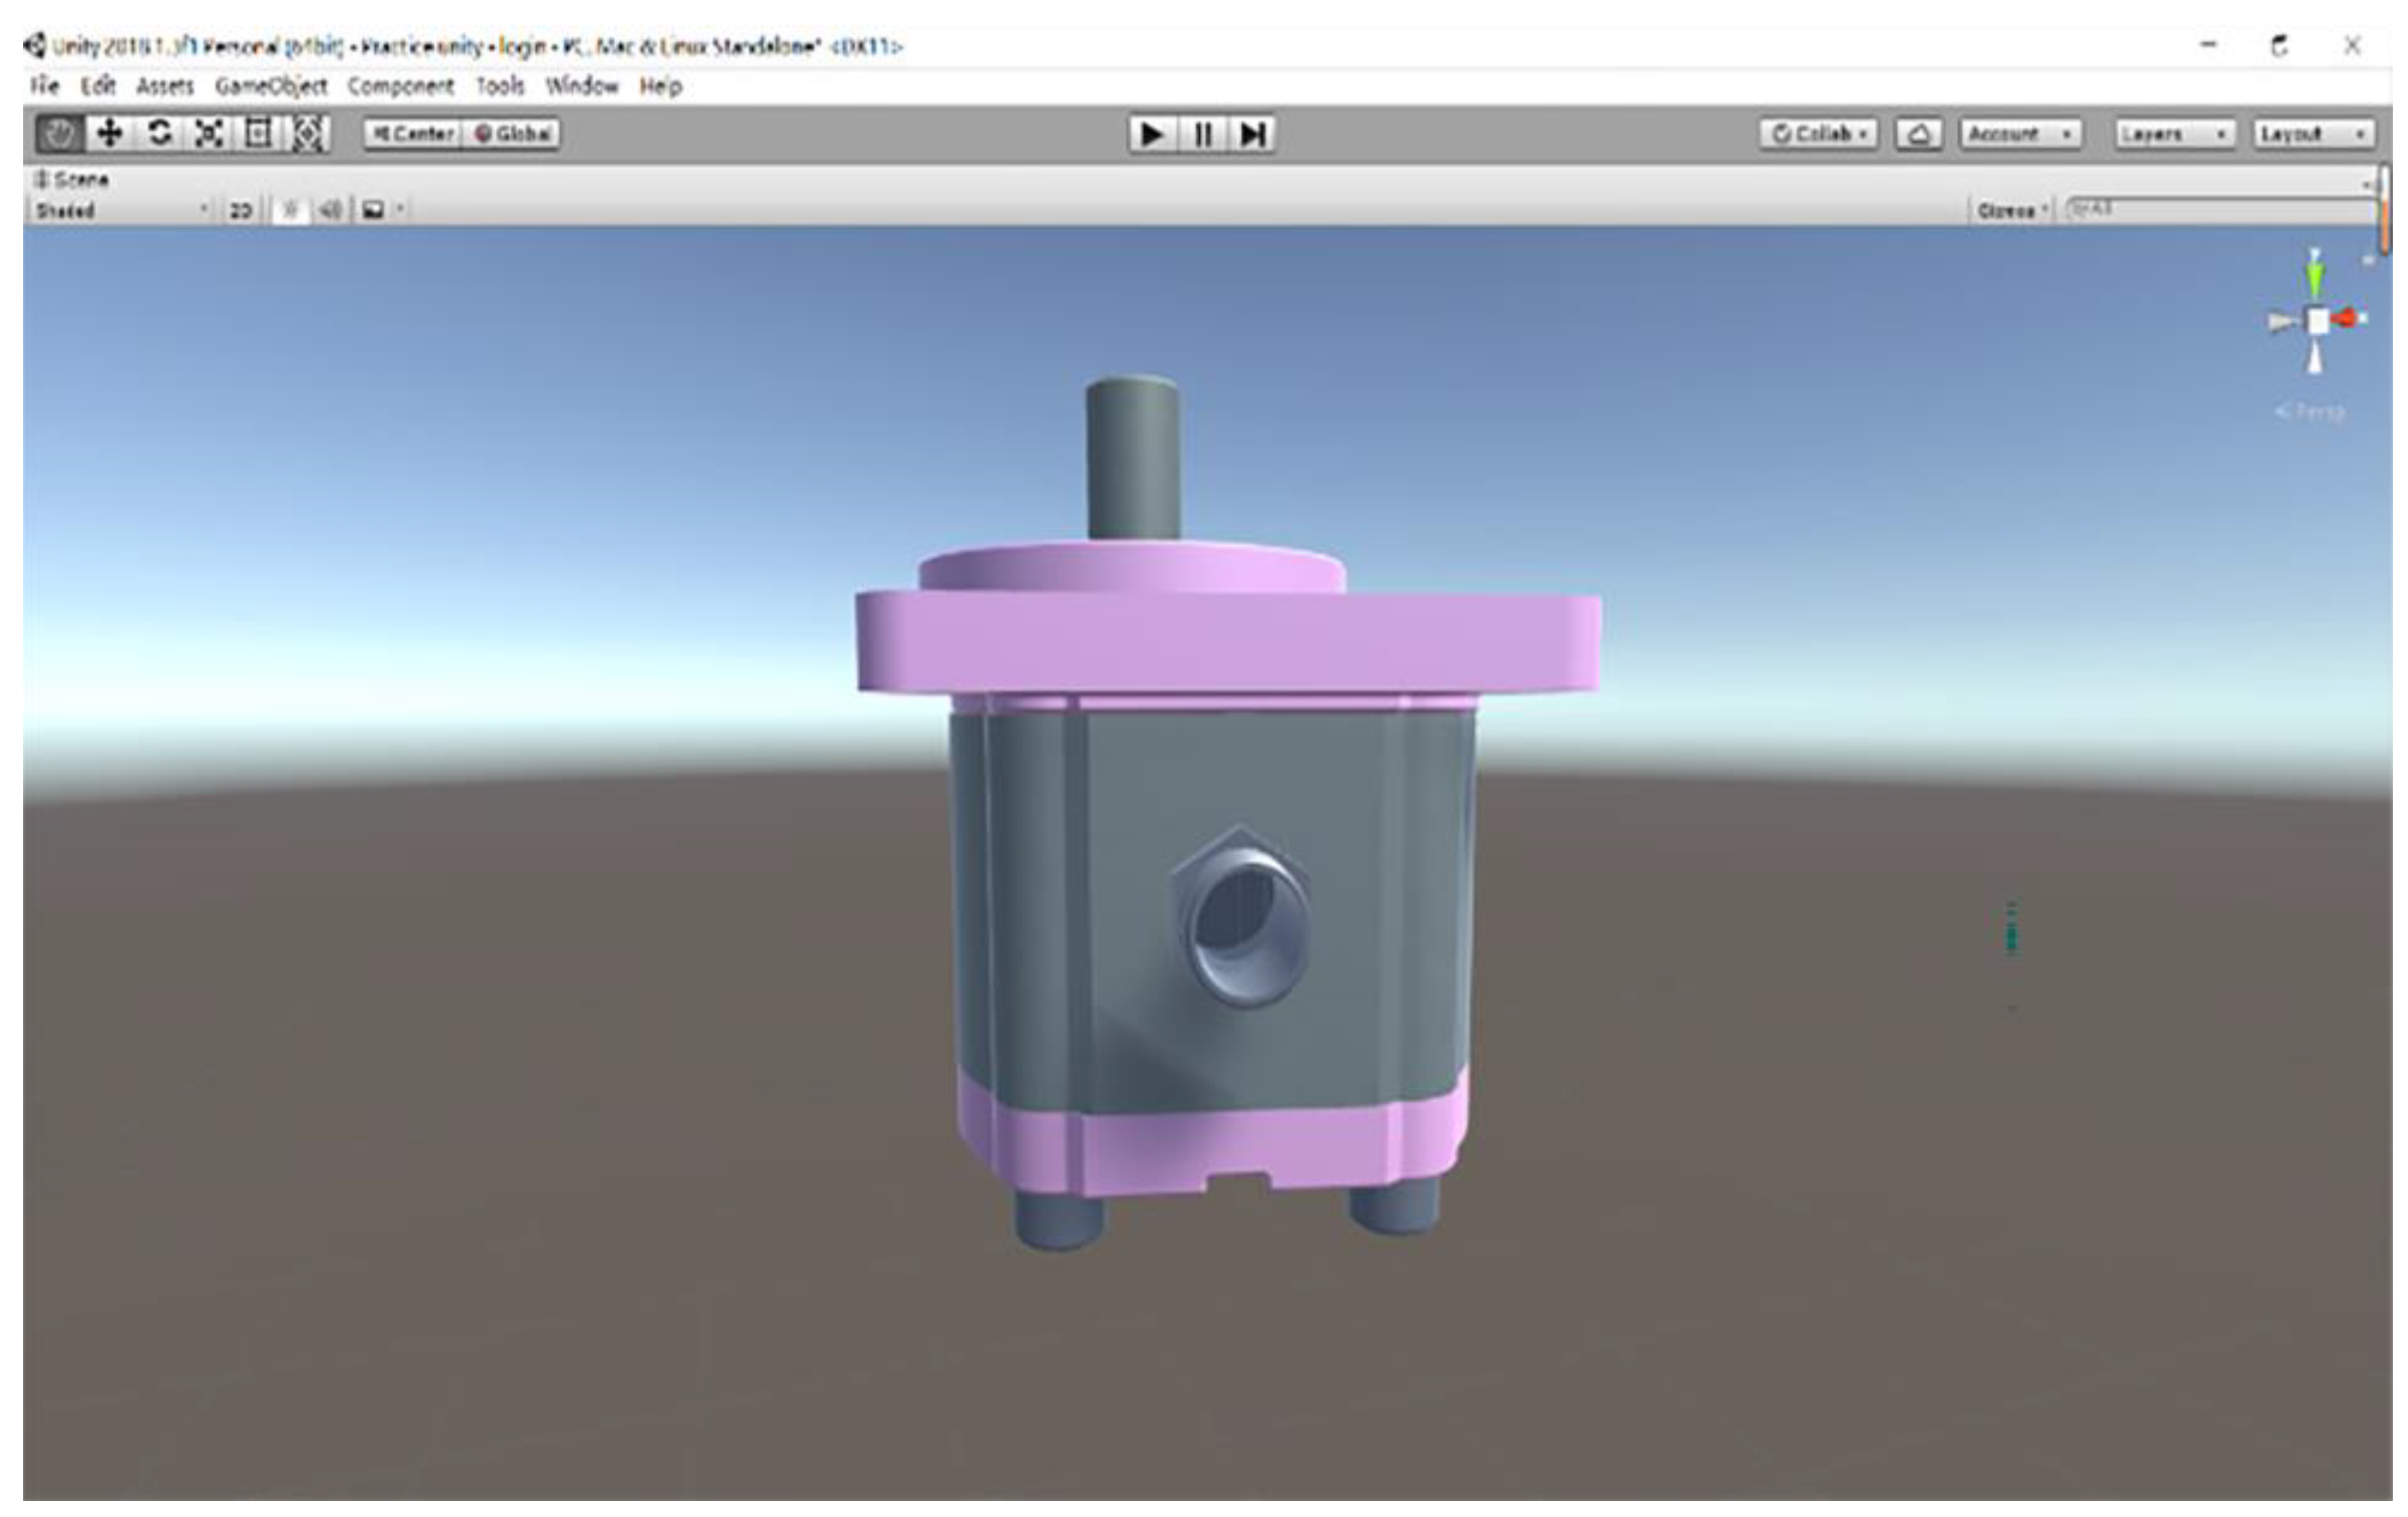Select the combined Transform tool
This screenshot has width=2408, height=1517.
[309, 134]
